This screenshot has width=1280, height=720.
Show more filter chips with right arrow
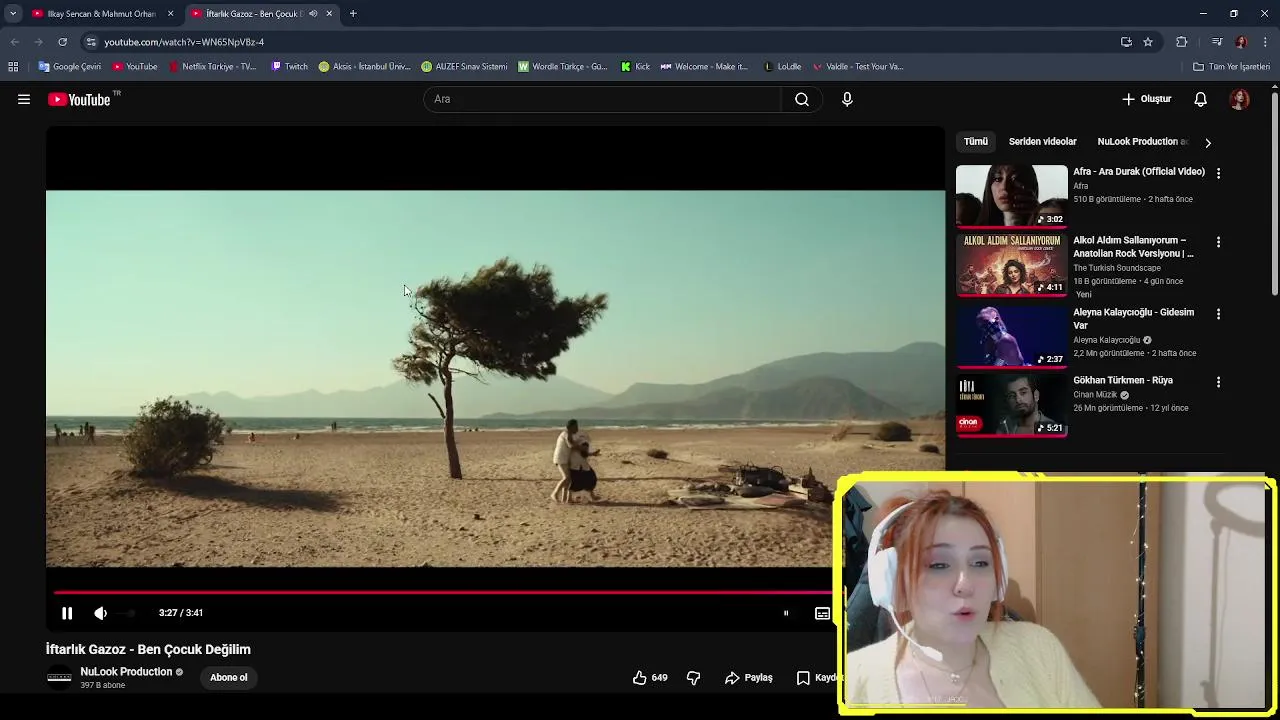(1208, 143)
